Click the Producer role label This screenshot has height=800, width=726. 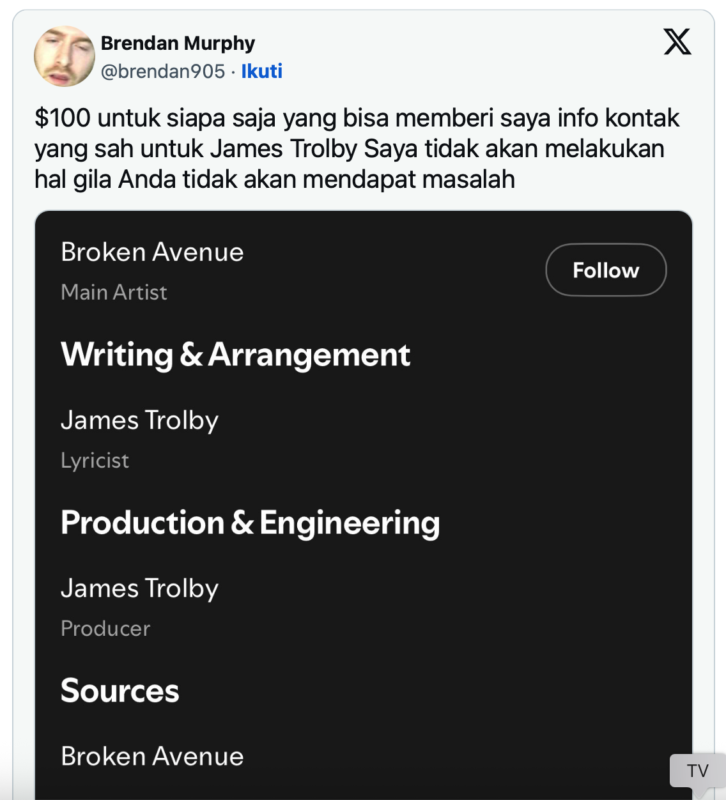(105, 628)
